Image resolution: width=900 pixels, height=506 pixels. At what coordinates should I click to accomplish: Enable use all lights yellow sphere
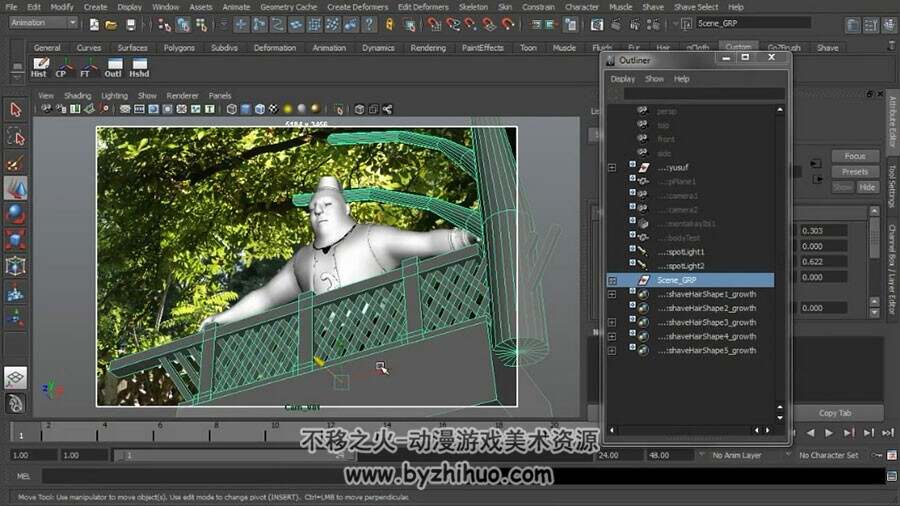[x=288, y=109]
